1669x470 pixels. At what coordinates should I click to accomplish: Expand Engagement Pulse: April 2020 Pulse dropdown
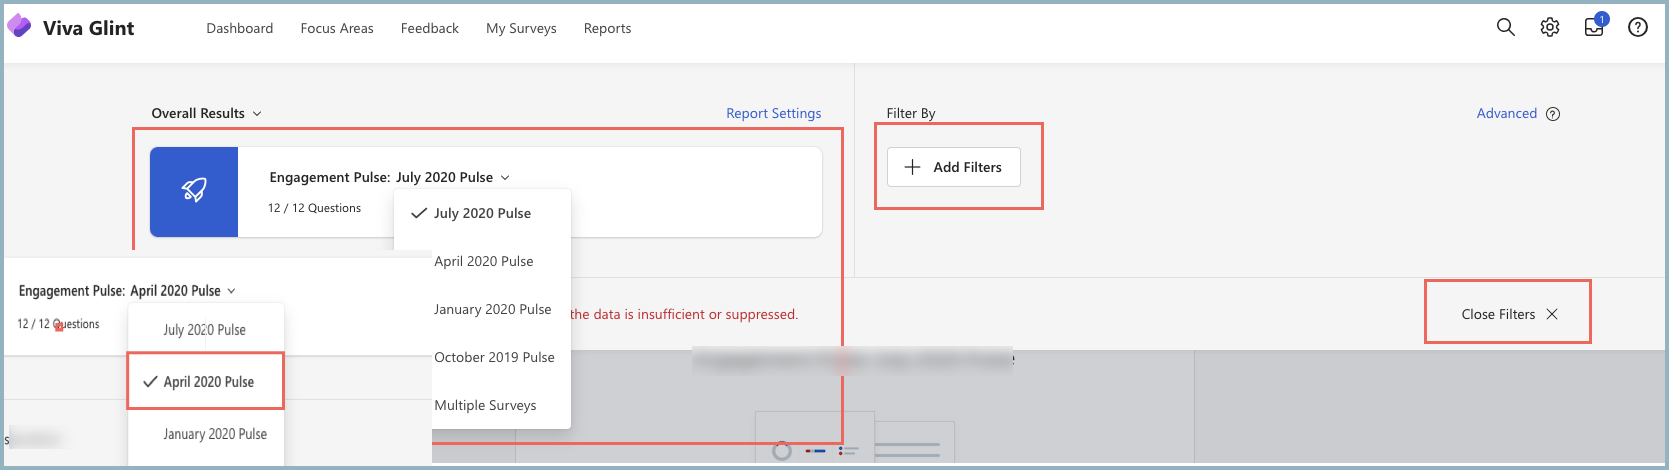click(127, 291)
